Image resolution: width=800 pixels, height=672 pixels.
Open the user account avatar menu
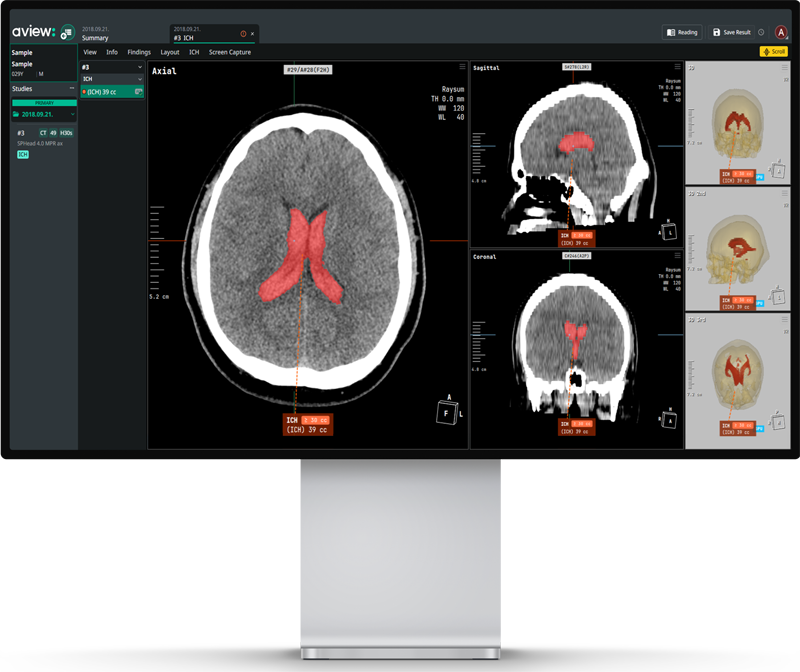pyautogui.click(x=781, y=32)
